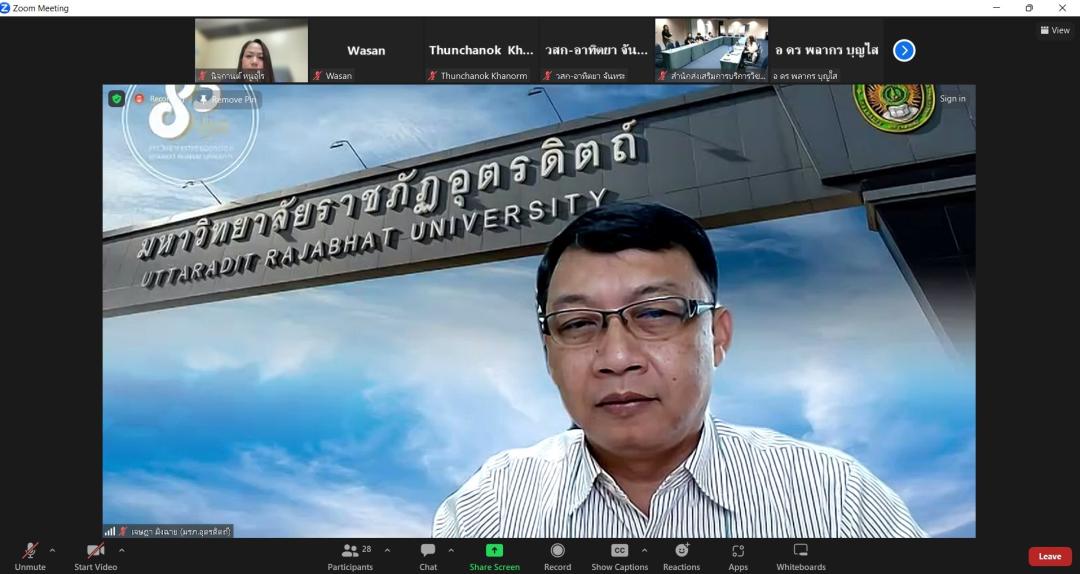1080x574 pixels.
Task: Open the Chat panel
Action: [x=428, y=555]
